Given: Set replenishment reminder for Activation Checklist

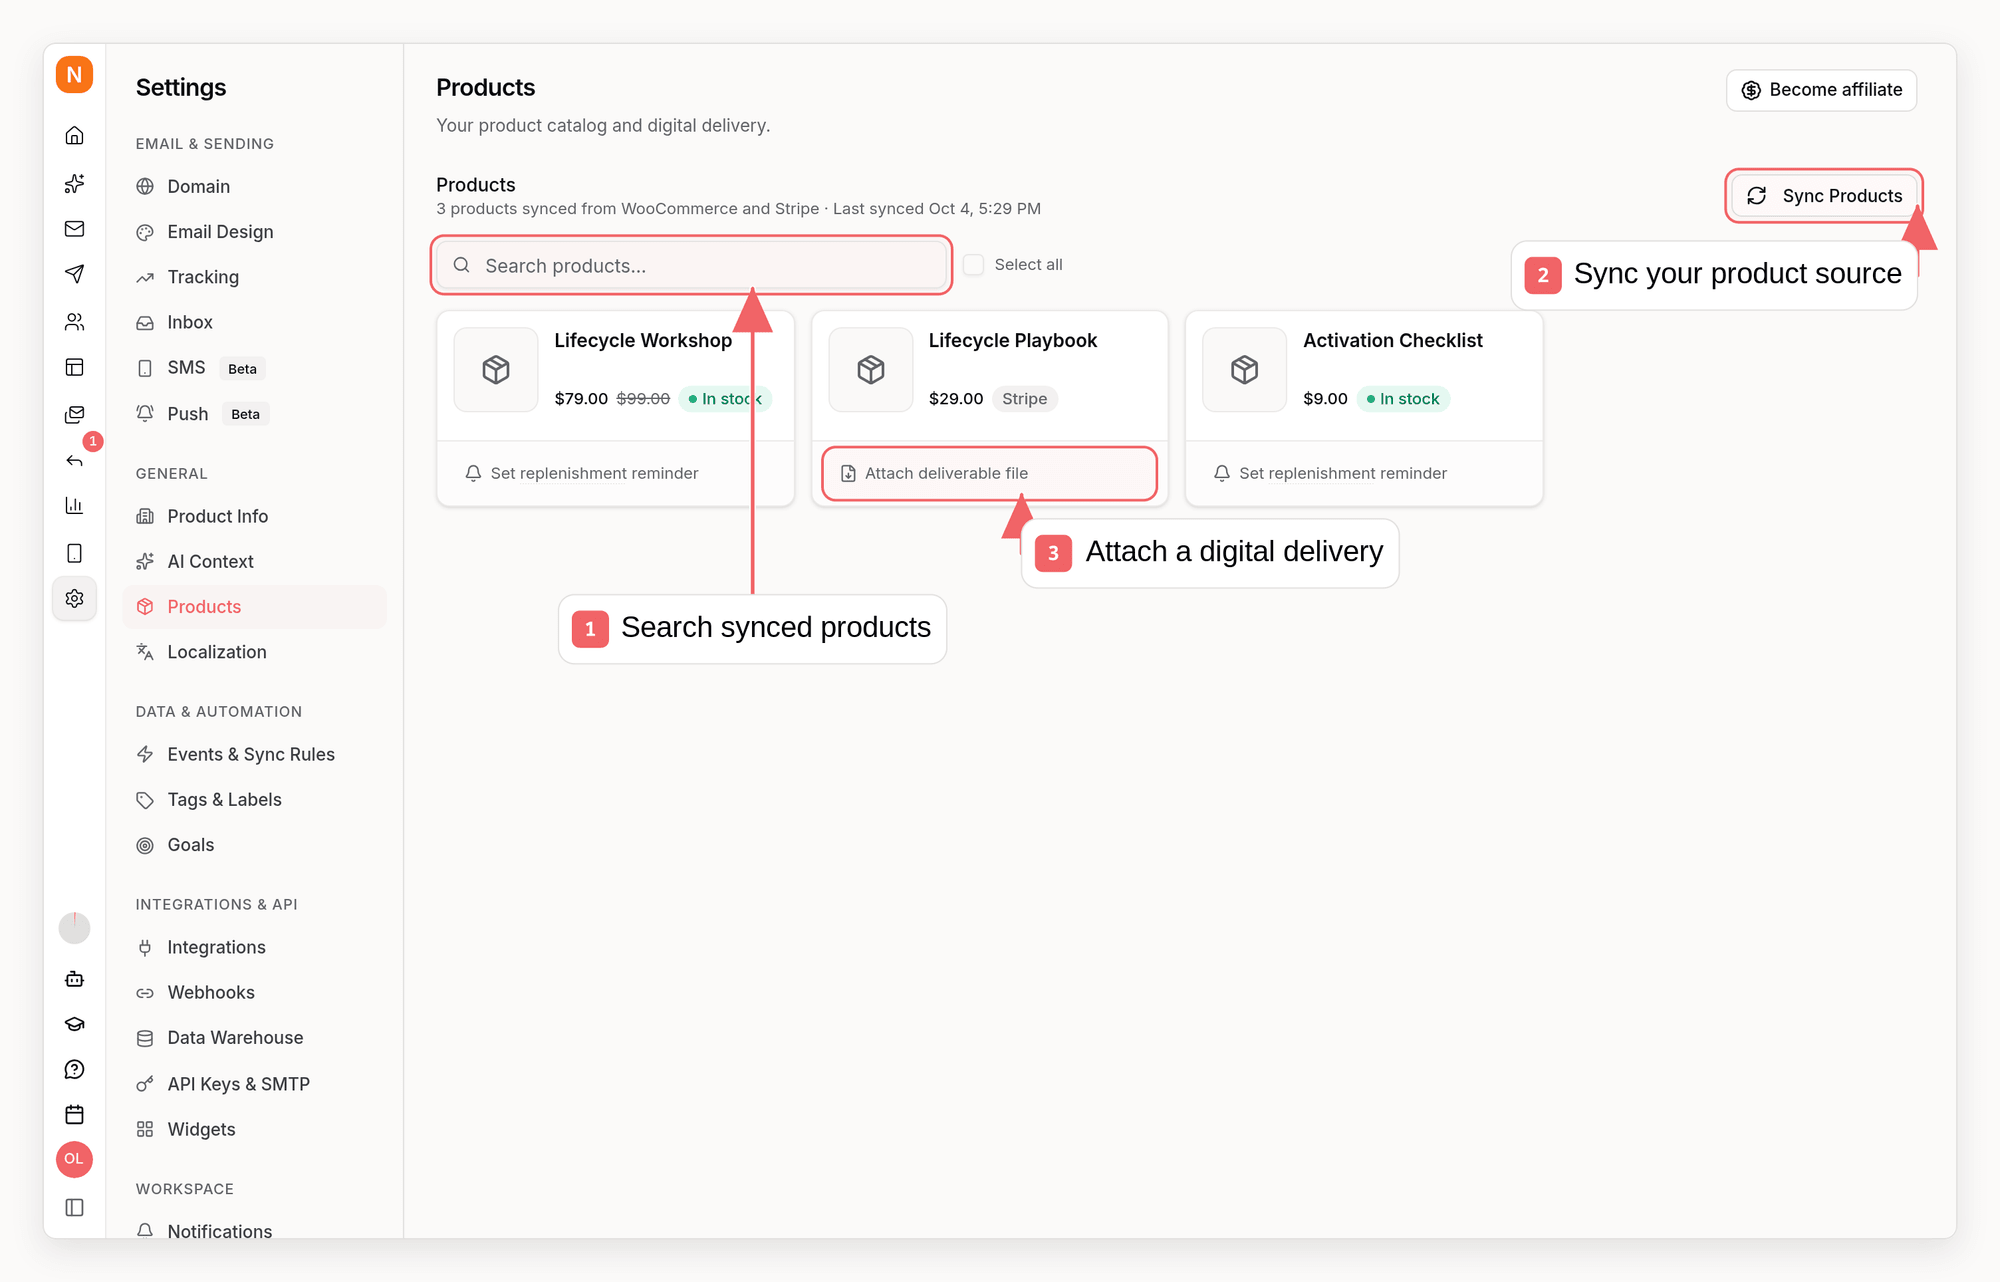Looking at the screenshot, I should pos(1330,473).
